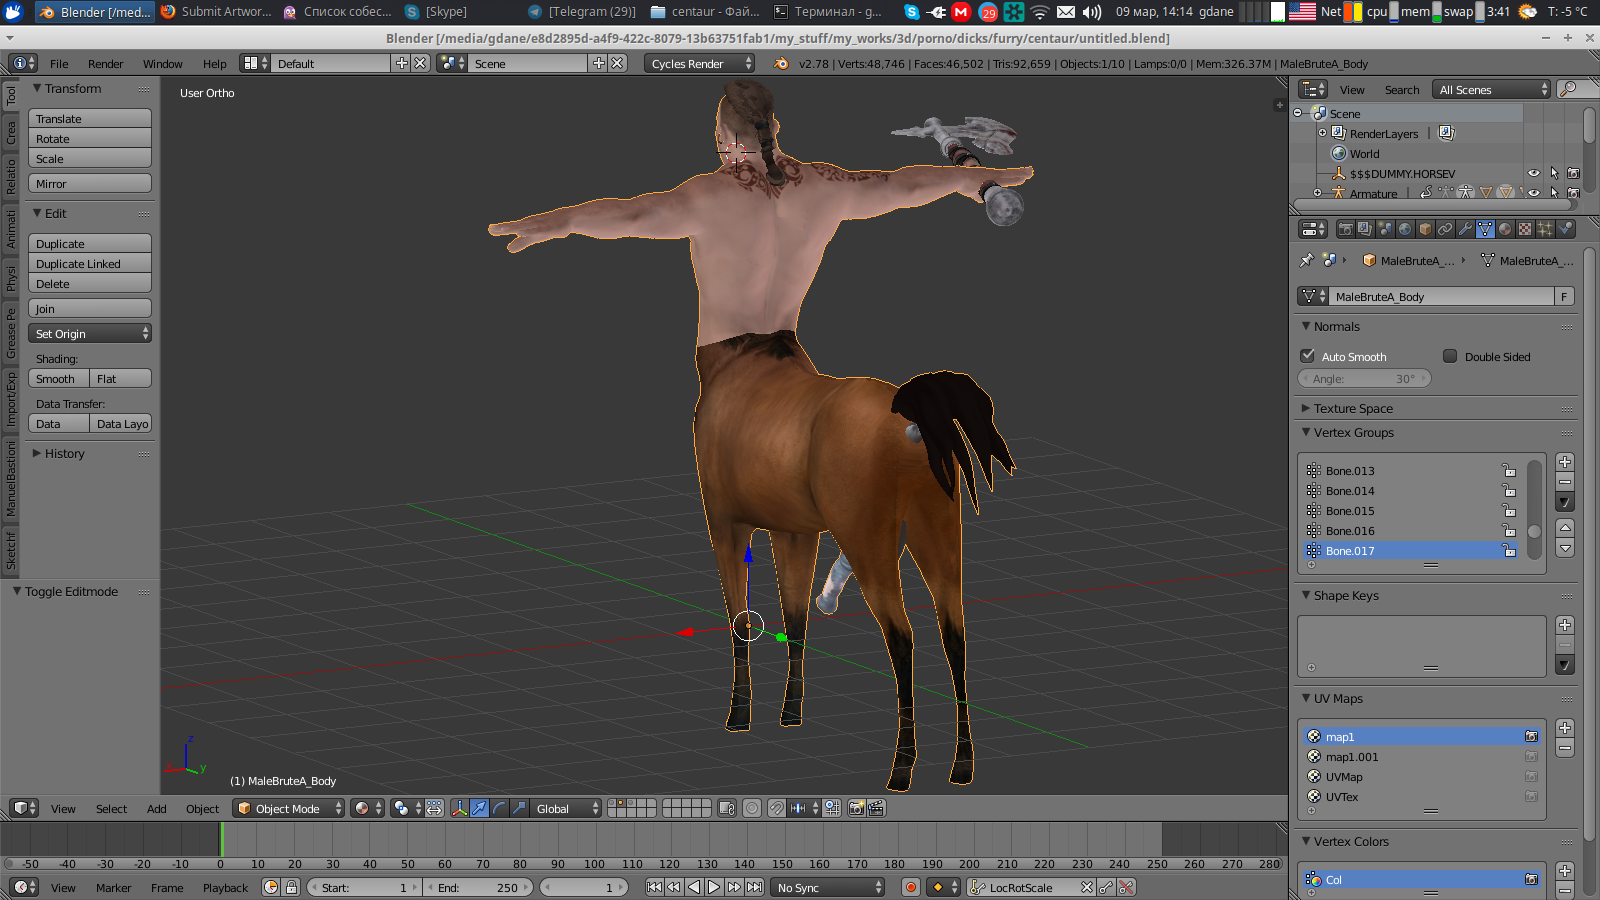Open the Cycles Render engine dropdown
The image size is (1600, 900).
click(x=699, y=63)
